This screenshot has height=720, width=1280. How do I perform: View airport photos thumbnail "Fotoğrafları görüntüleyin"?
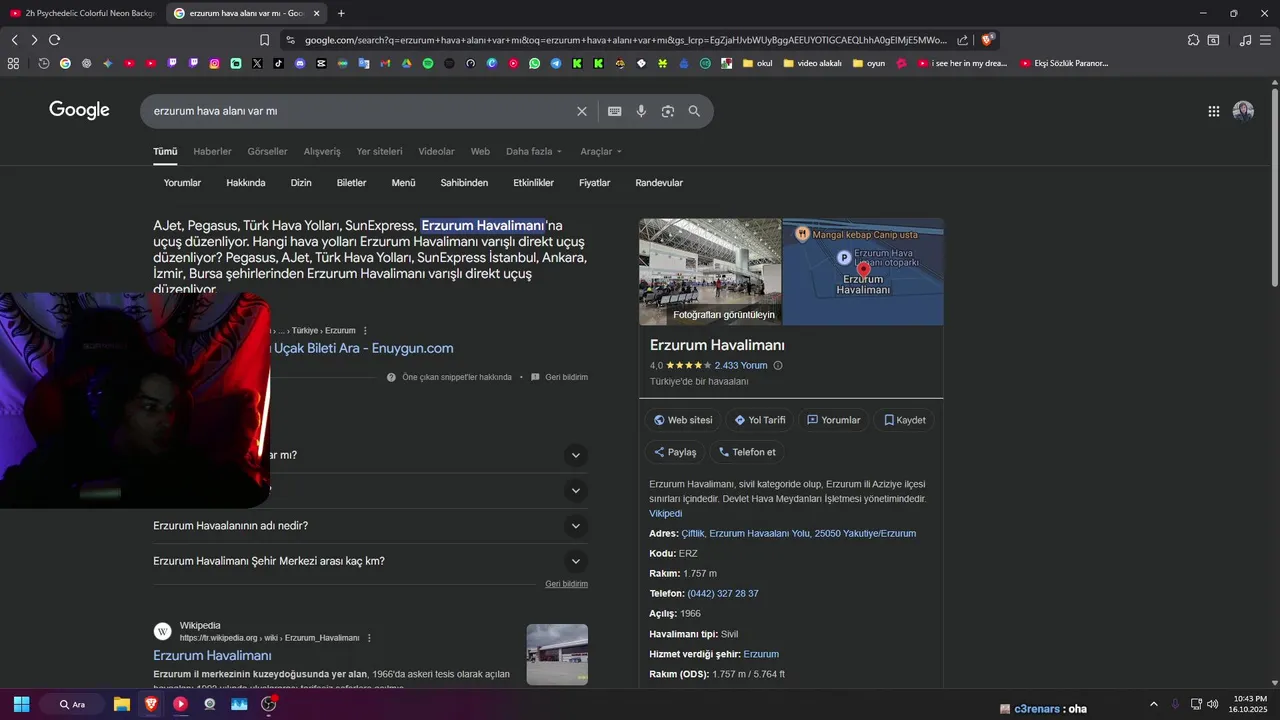(x=710, y=271)
